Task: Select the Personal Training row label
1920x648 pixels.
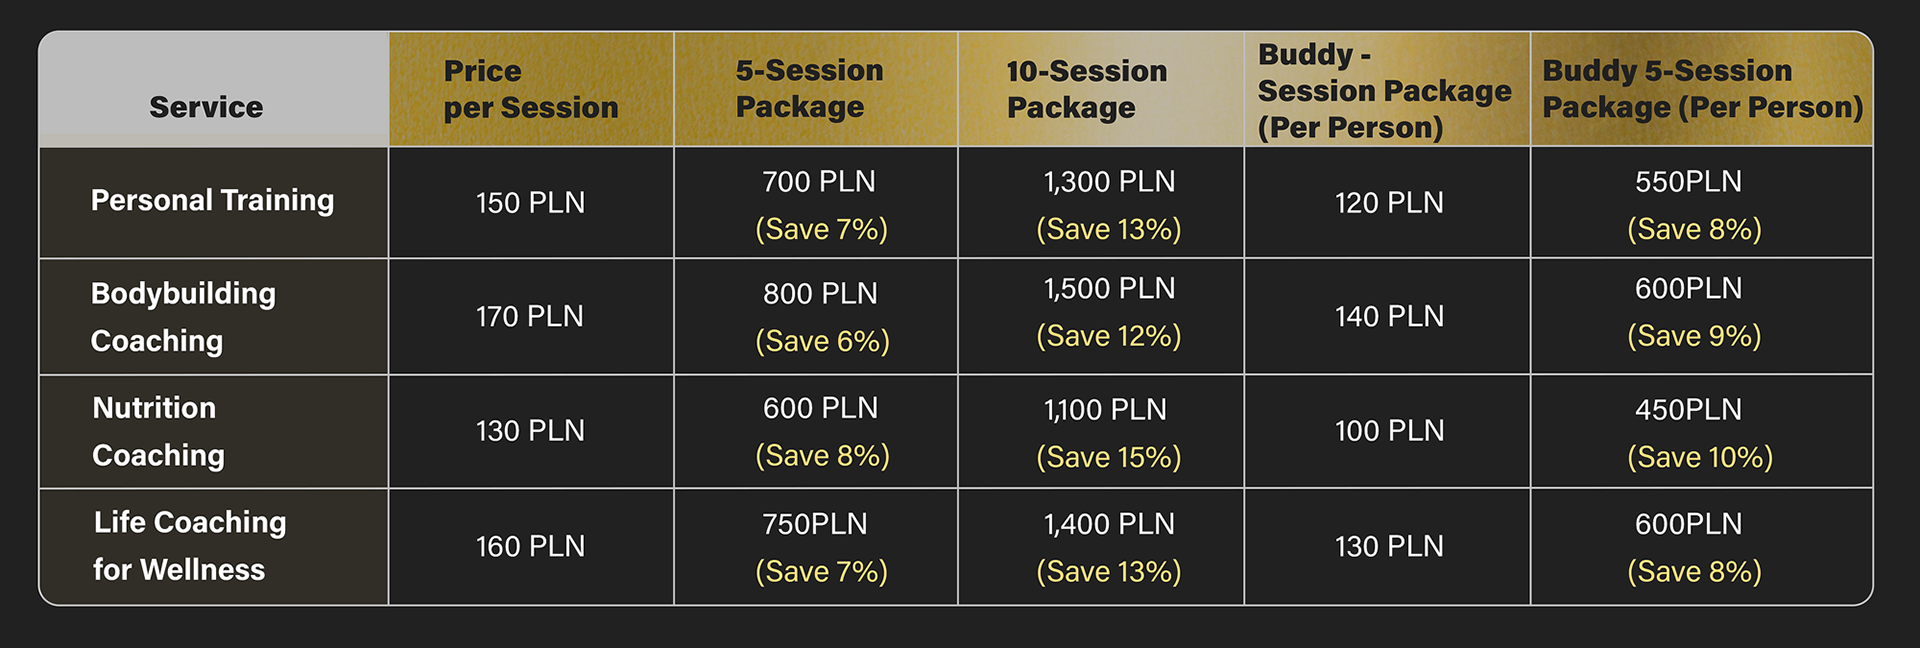Action: click(212, 200)
